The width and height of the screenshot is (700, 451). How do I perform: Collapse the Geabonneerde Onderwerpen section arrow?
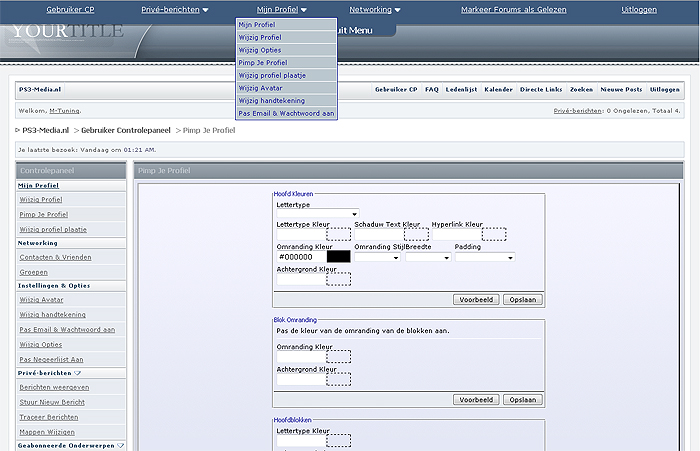click(x=121, y=445)
